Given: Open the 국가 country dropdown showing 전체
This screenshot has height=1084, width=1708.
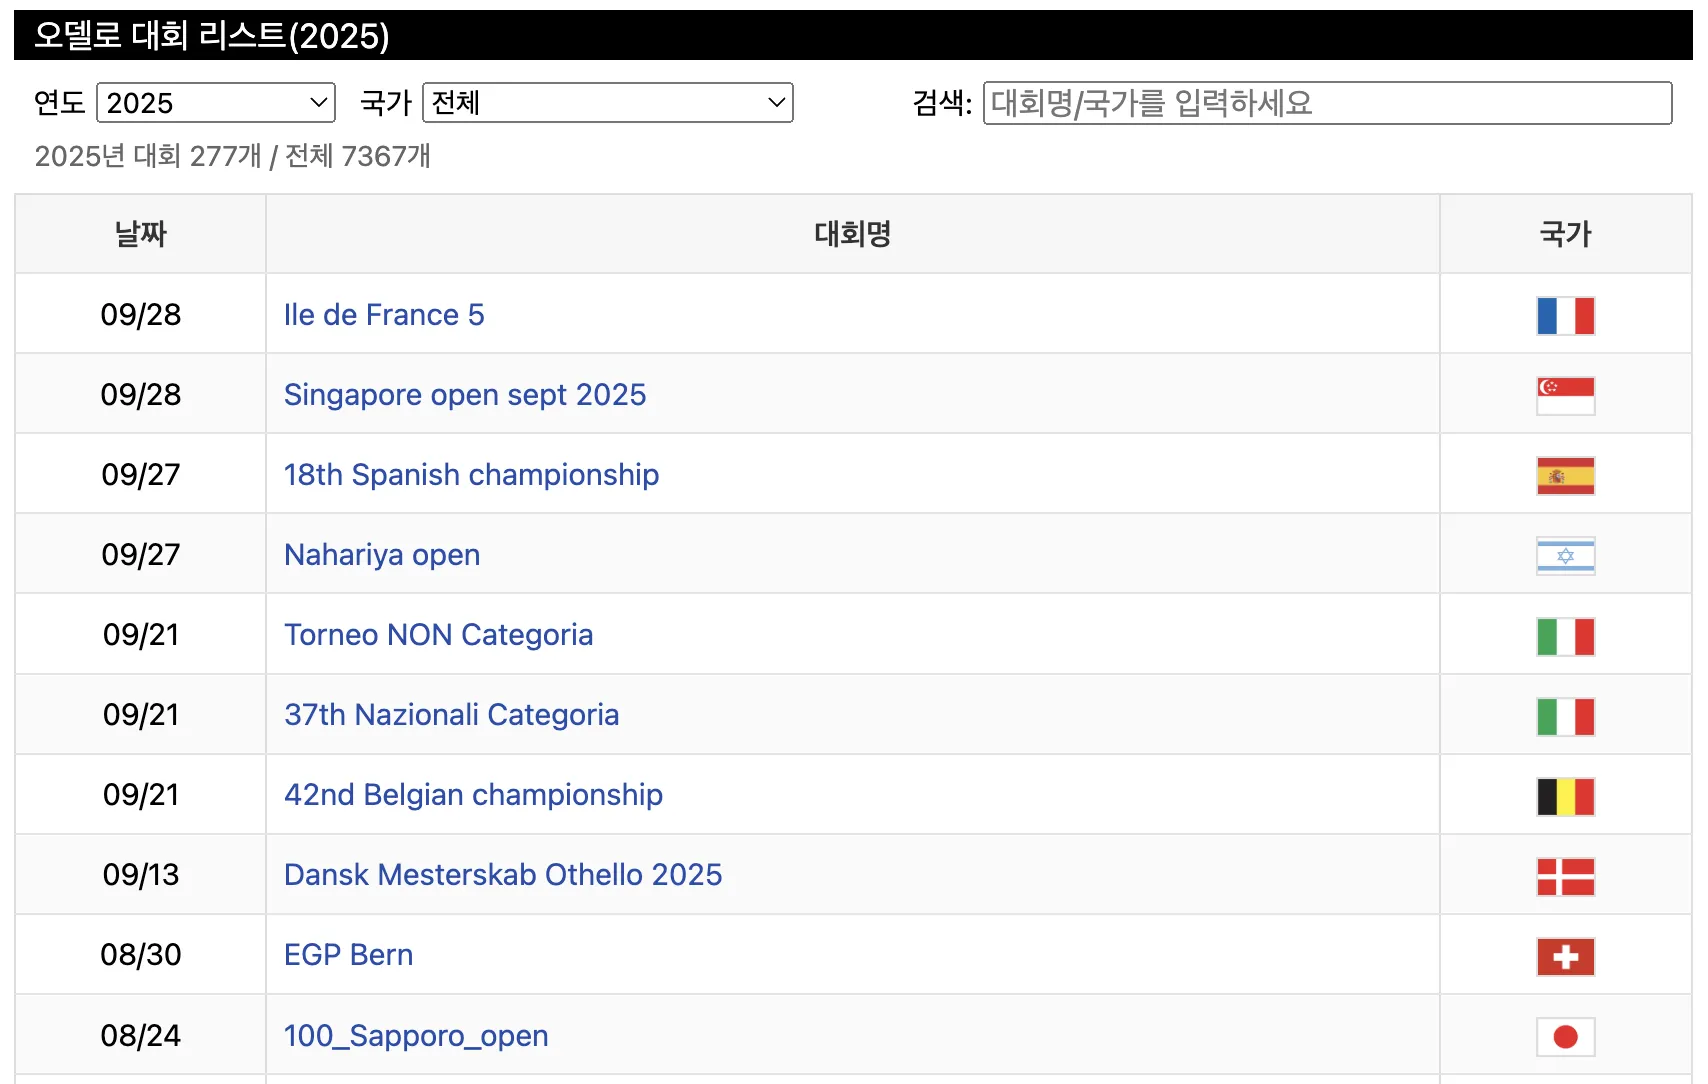Looking at the screenshot, I should (x=608, y=103).
